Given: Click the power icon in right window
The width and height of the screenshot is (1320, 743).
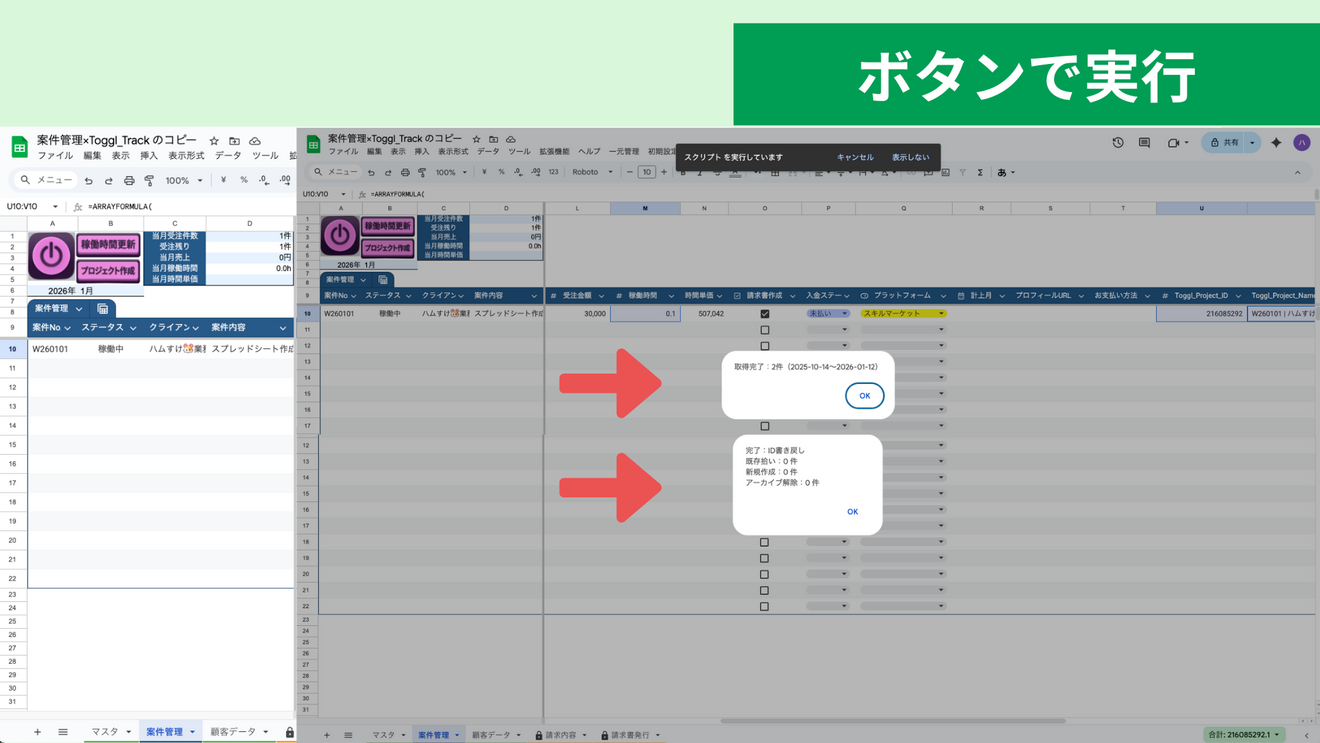Looking at the screenshot, I should pos(340,236).
